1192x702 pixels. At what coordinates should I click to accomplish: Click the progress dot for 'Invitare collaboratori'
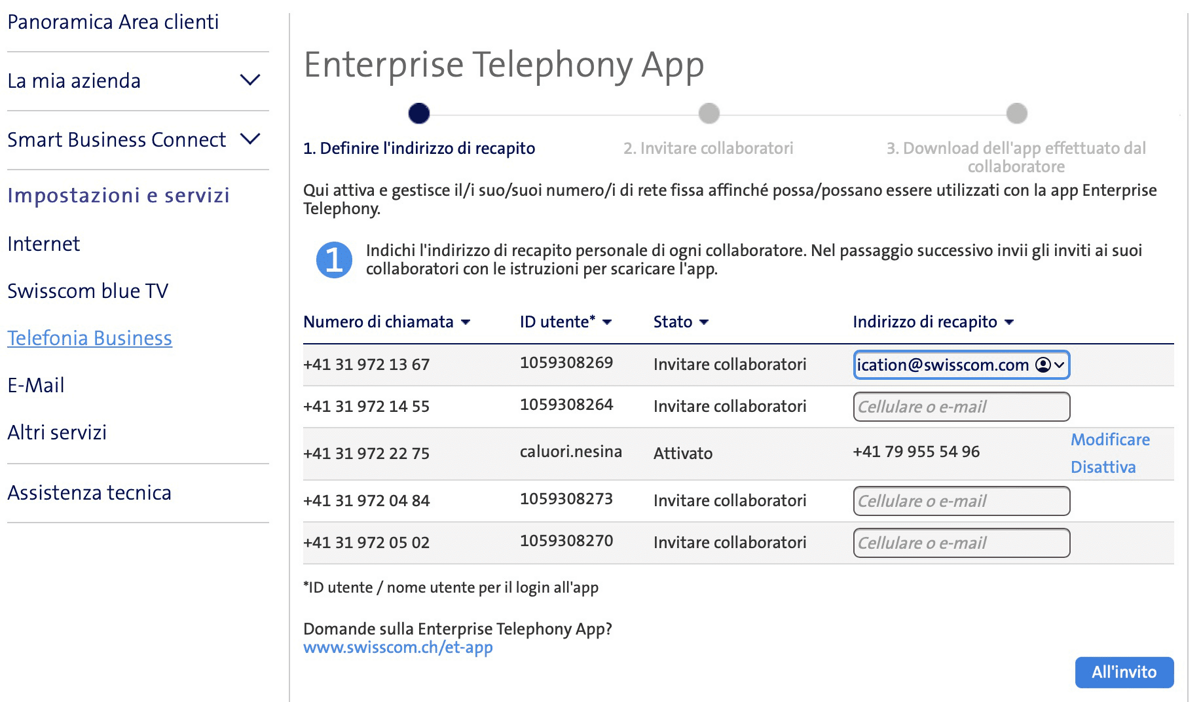click(709, 113)
